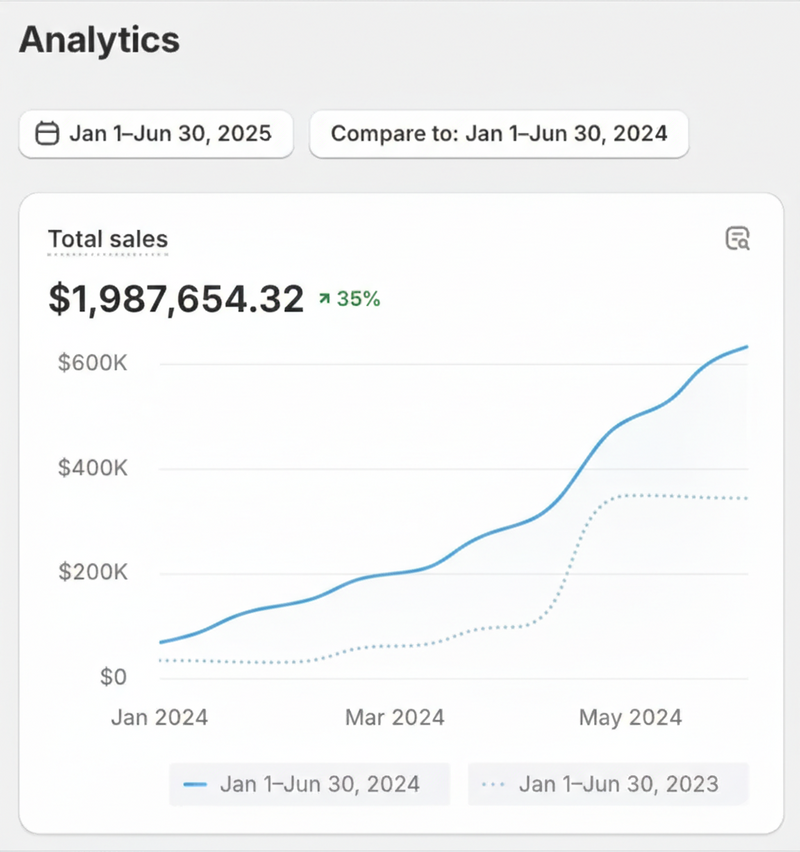Select the Jan 2024 axis marker

click(x=160, y=717)
